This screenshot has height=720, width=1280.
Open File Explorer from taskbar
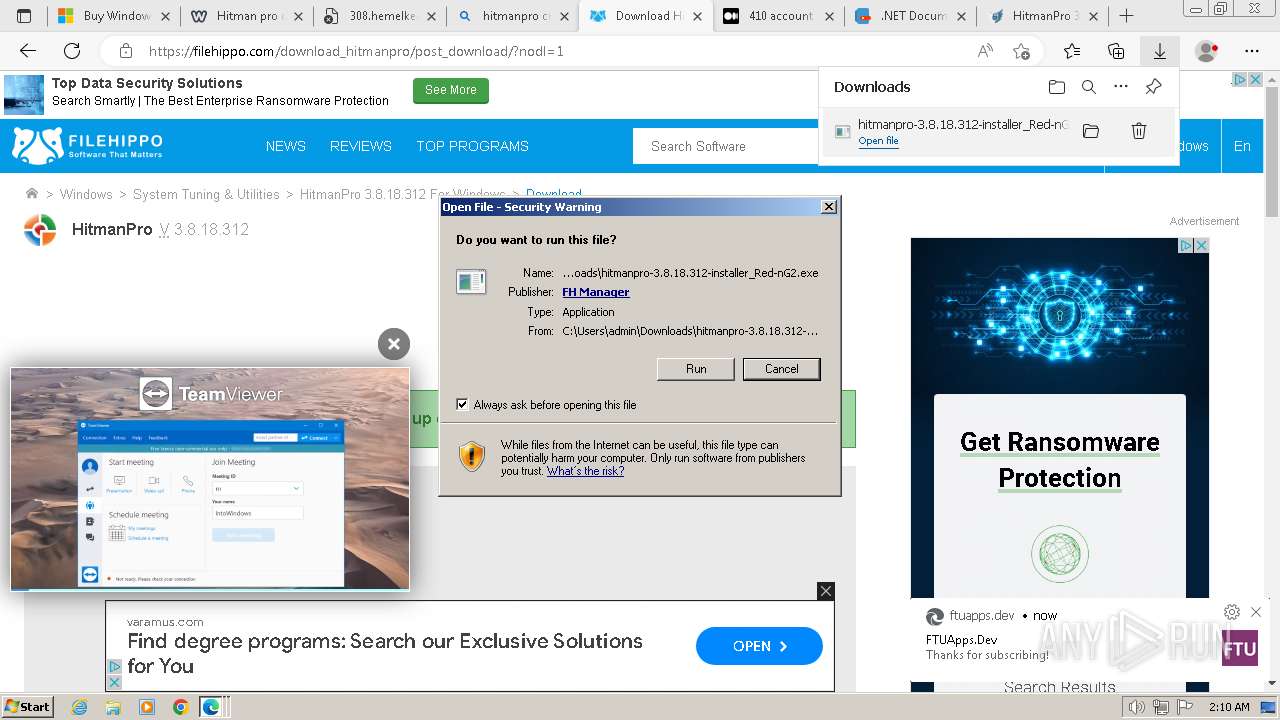coord(113,707)
